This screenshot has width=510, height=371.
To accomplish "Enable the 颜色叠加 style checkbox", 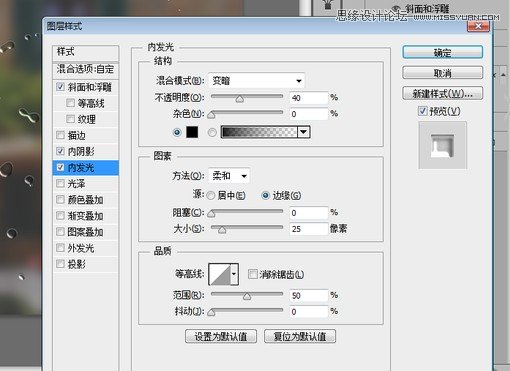I will (x=60, y=199).
